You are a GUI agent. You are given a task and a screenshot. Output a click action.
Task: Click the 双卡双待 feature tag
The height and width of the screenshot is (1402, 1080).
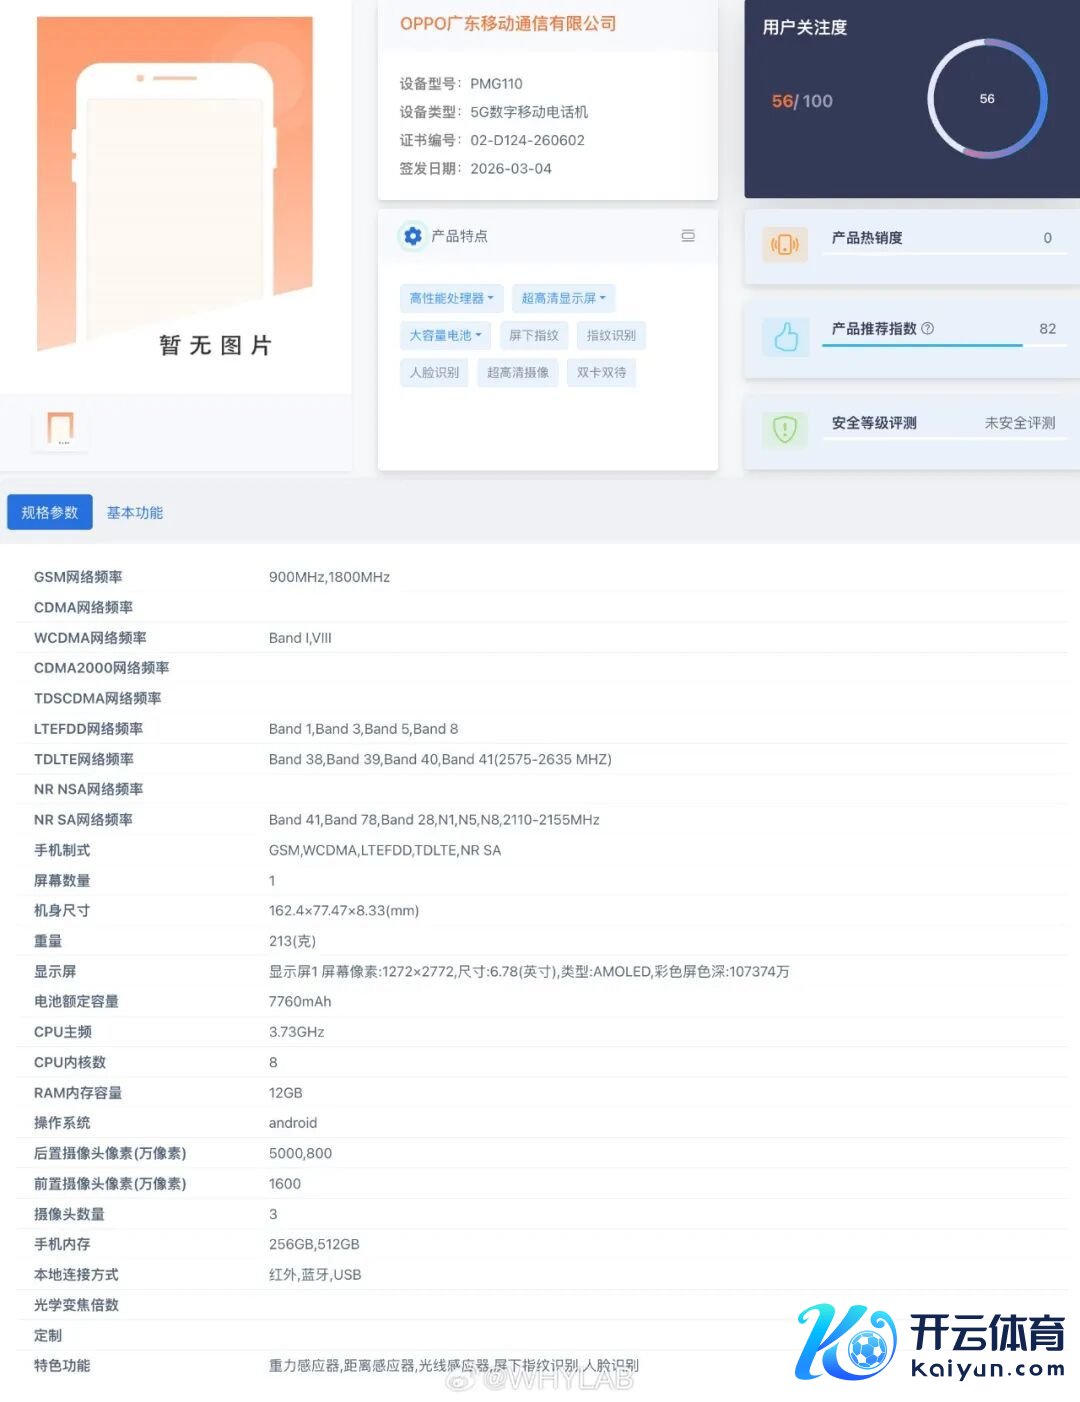click(x=601, y=372)
